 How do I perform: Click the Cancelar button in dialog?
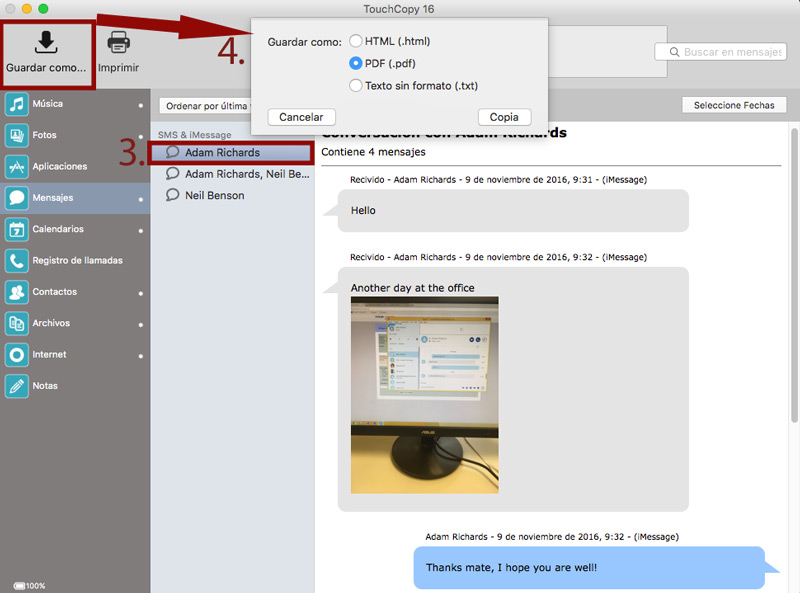click(x=301, y=117)
